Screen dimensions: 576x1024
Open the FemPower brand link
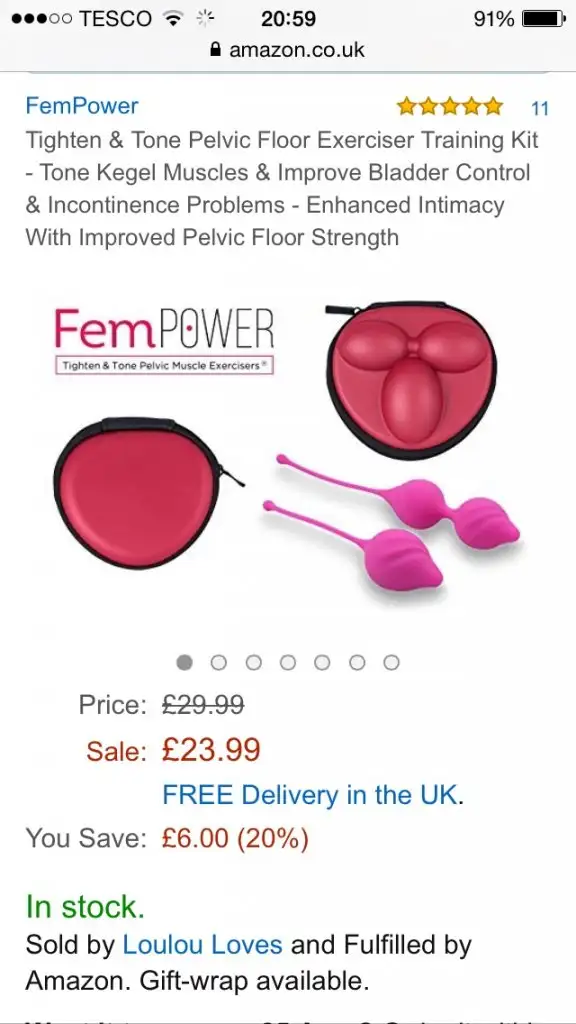pyautogui.click(x=82, y=106)
